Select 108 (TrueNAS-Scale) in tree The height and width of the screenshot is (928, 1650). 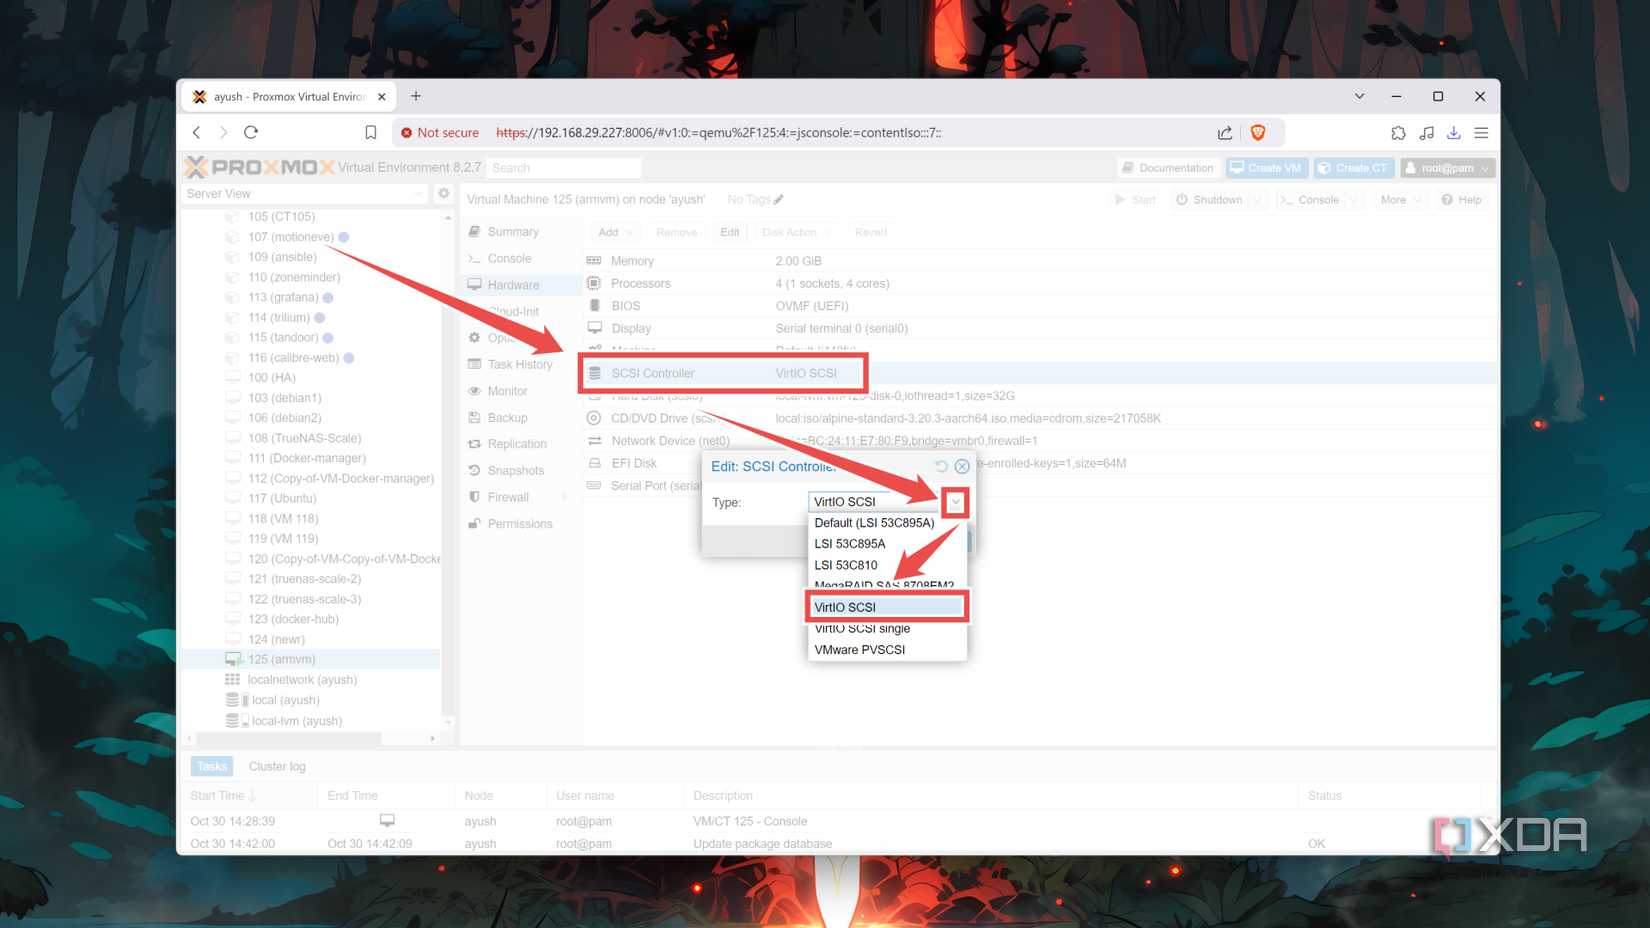tap(310, 438)
